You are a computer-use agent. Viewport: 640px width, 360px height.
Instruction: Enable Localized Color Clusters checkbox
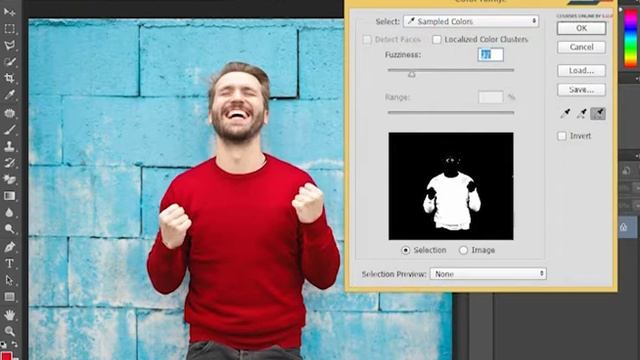tap(437, 40)
